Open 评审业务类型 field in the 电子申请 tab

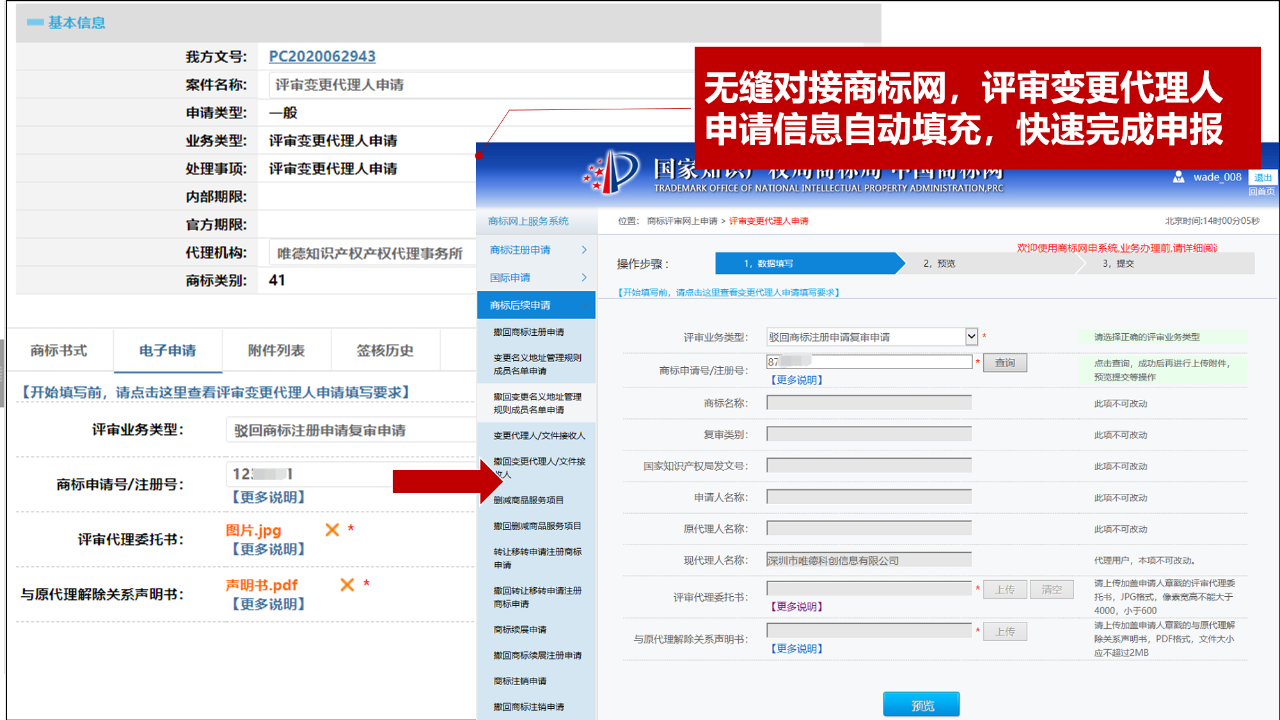coord(350,430)
